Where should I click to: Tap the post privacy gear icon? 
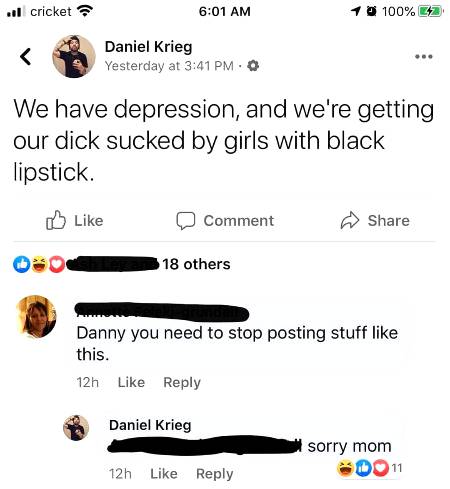(253, 66)
